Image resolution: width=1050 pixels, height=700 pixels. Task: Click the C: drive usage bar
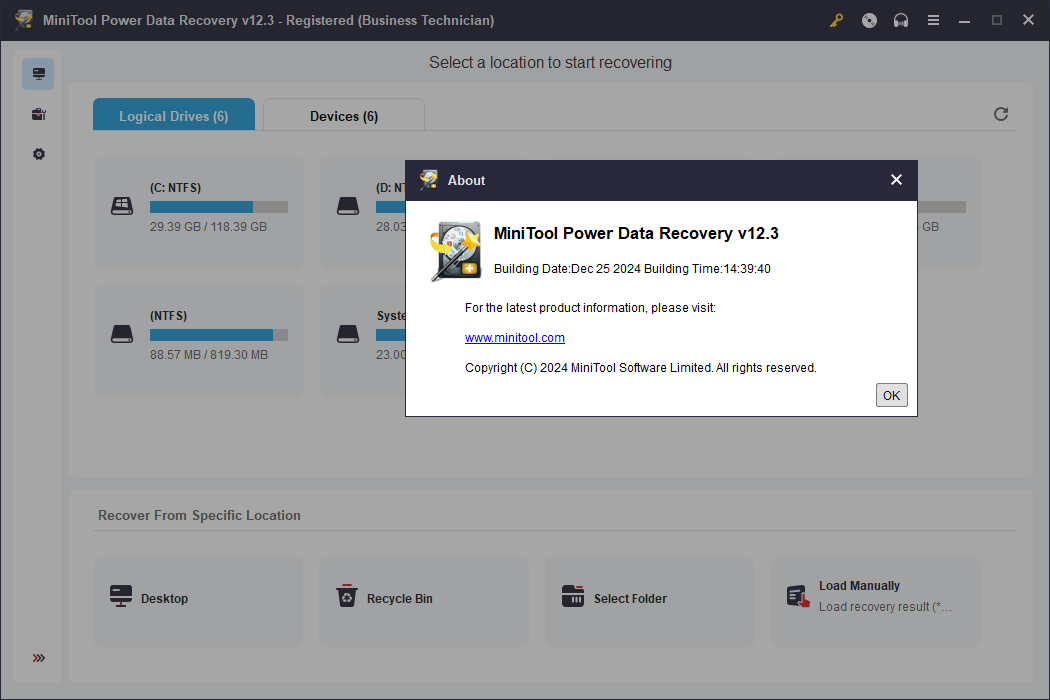tap(219, 207)
